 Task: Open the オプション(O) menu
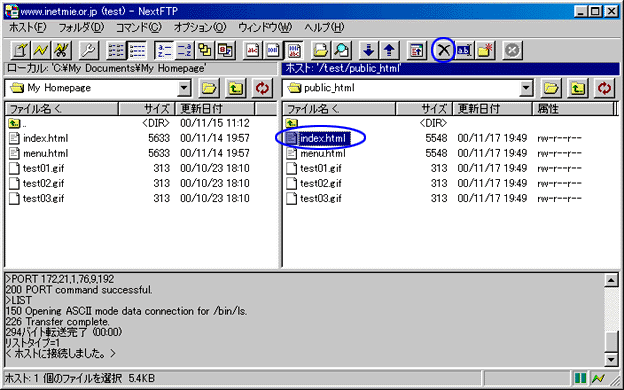[x=200, y=27]
